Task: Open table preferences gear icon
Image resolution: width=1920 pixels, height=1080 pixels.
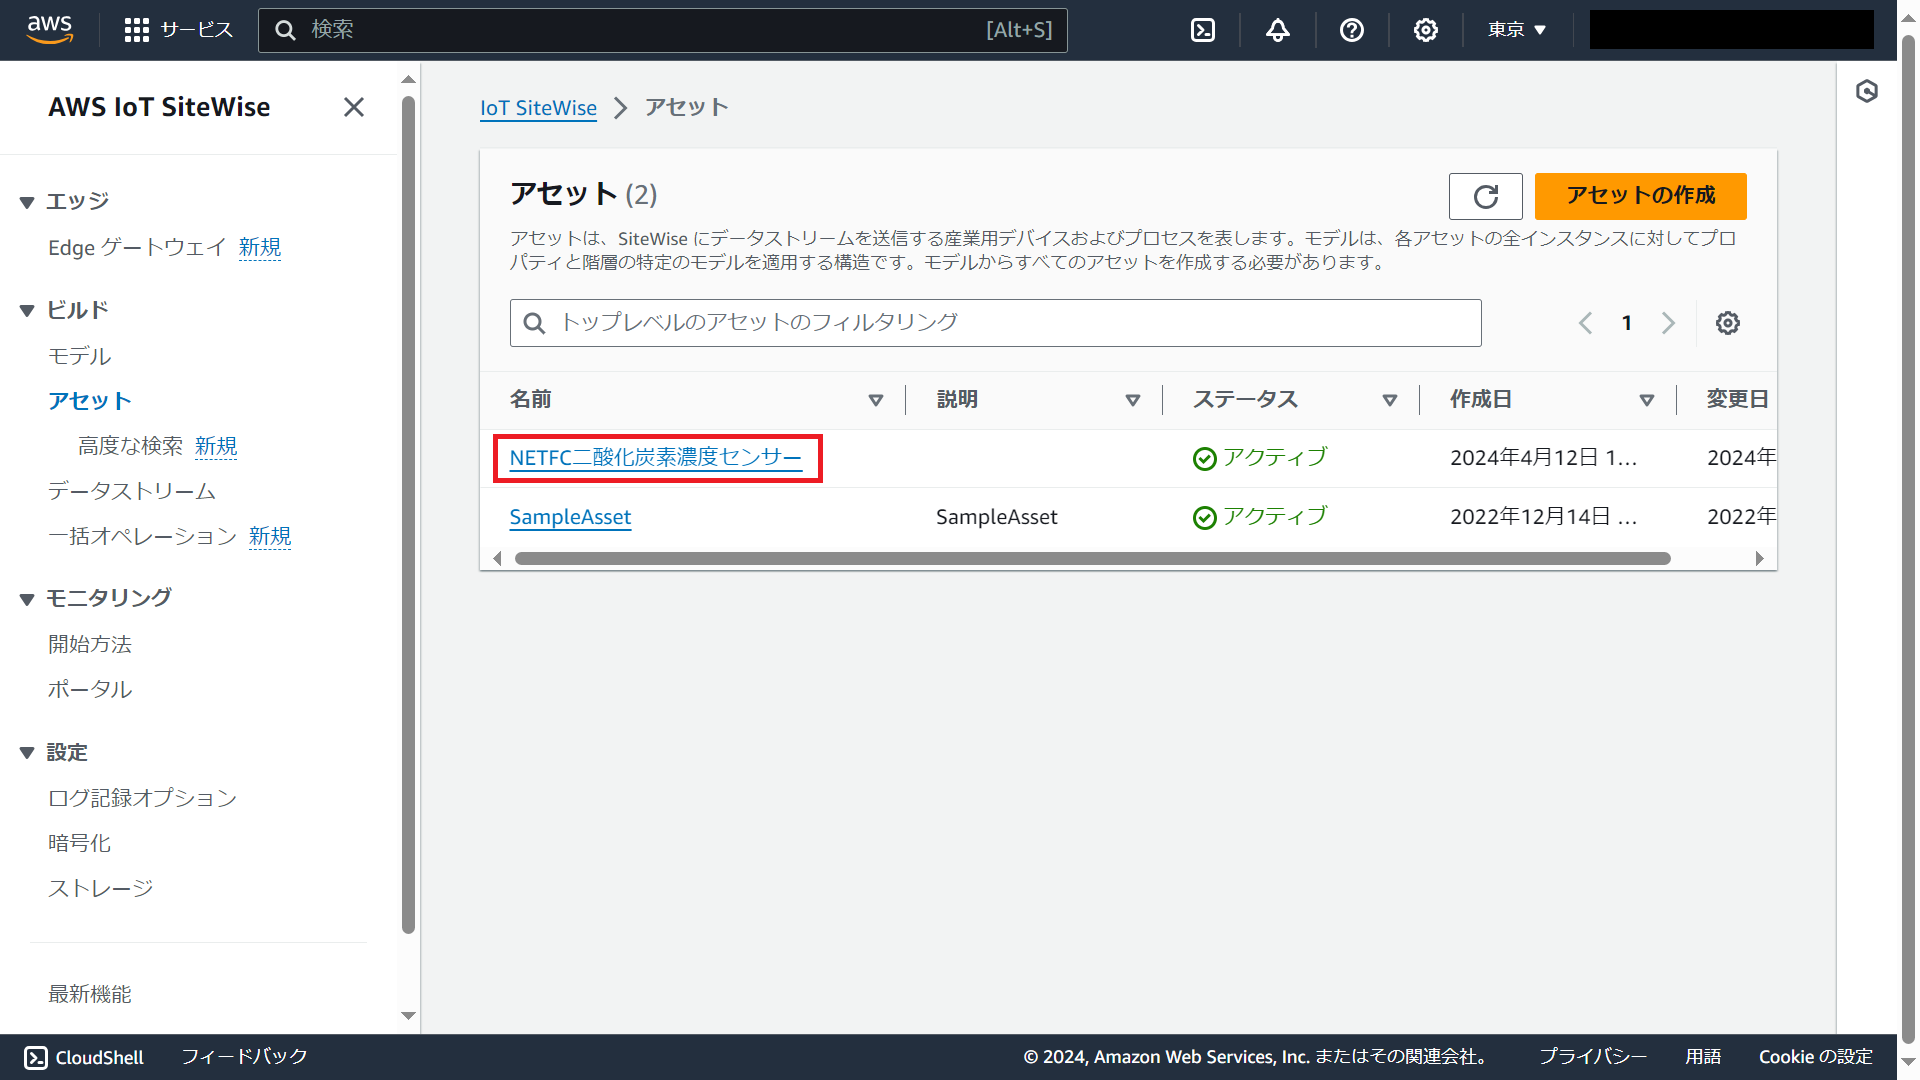Action: tap(1727, 323)
